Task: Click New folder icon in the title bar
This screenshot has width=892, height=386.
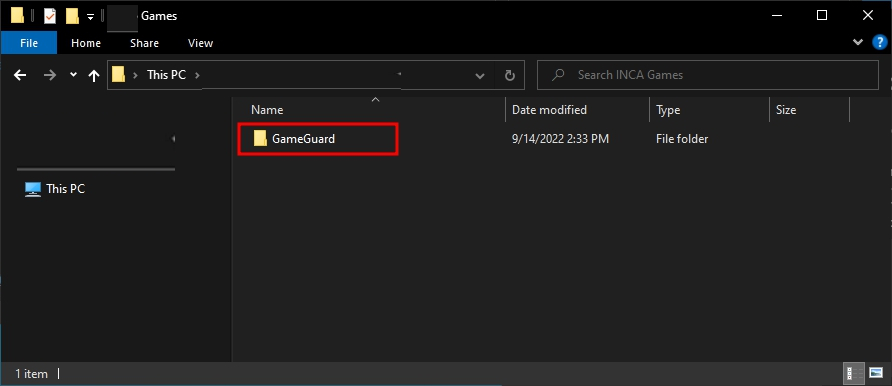Action: click(72, 16)
